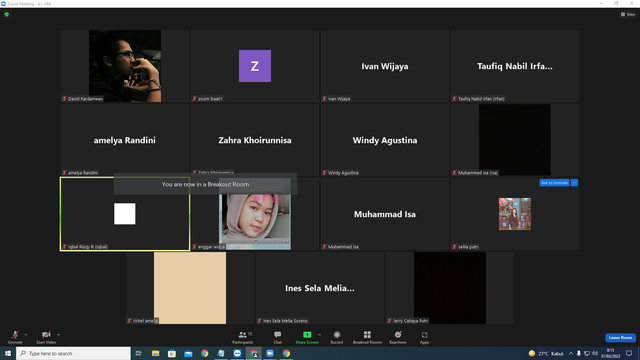This screenshot has width=640, height=360.
Task: Click 'You are now in a Breakout Room' notification
Action: click(205, 184)
